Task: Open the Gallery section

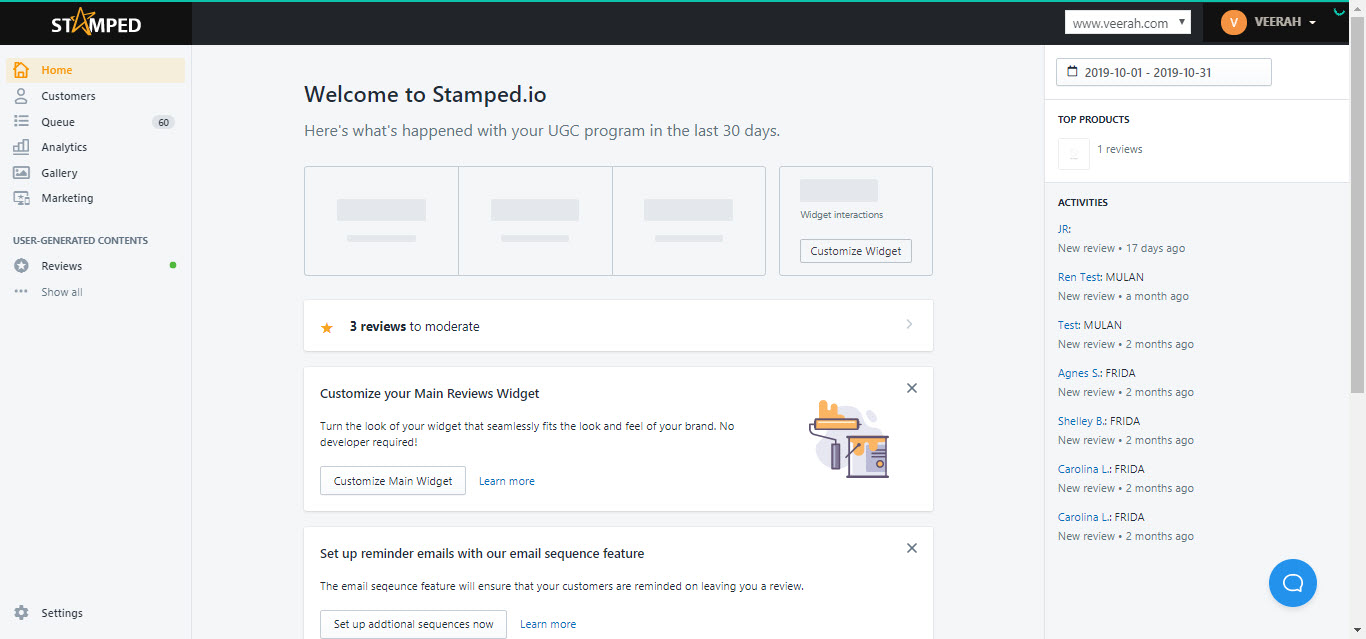Action: [59, 173]
